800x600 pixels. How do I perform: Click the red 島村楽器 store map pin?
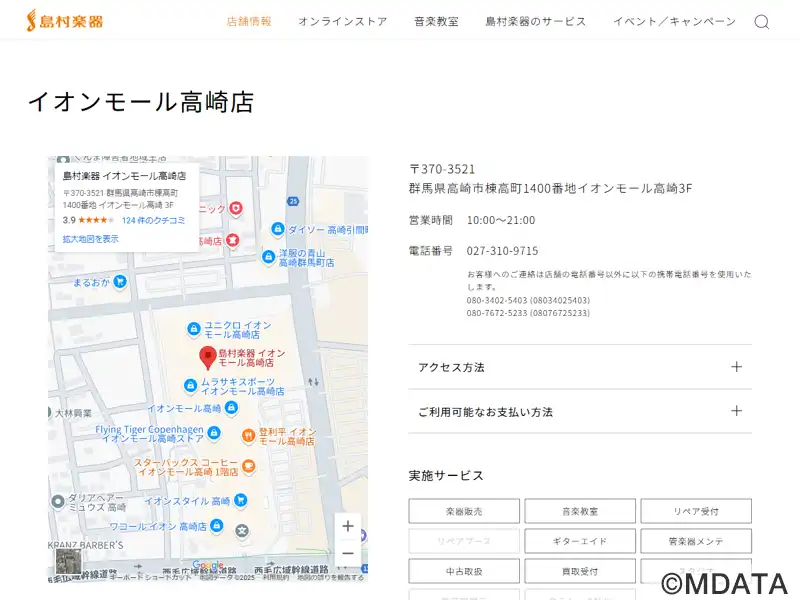click(x=208, y=357)
